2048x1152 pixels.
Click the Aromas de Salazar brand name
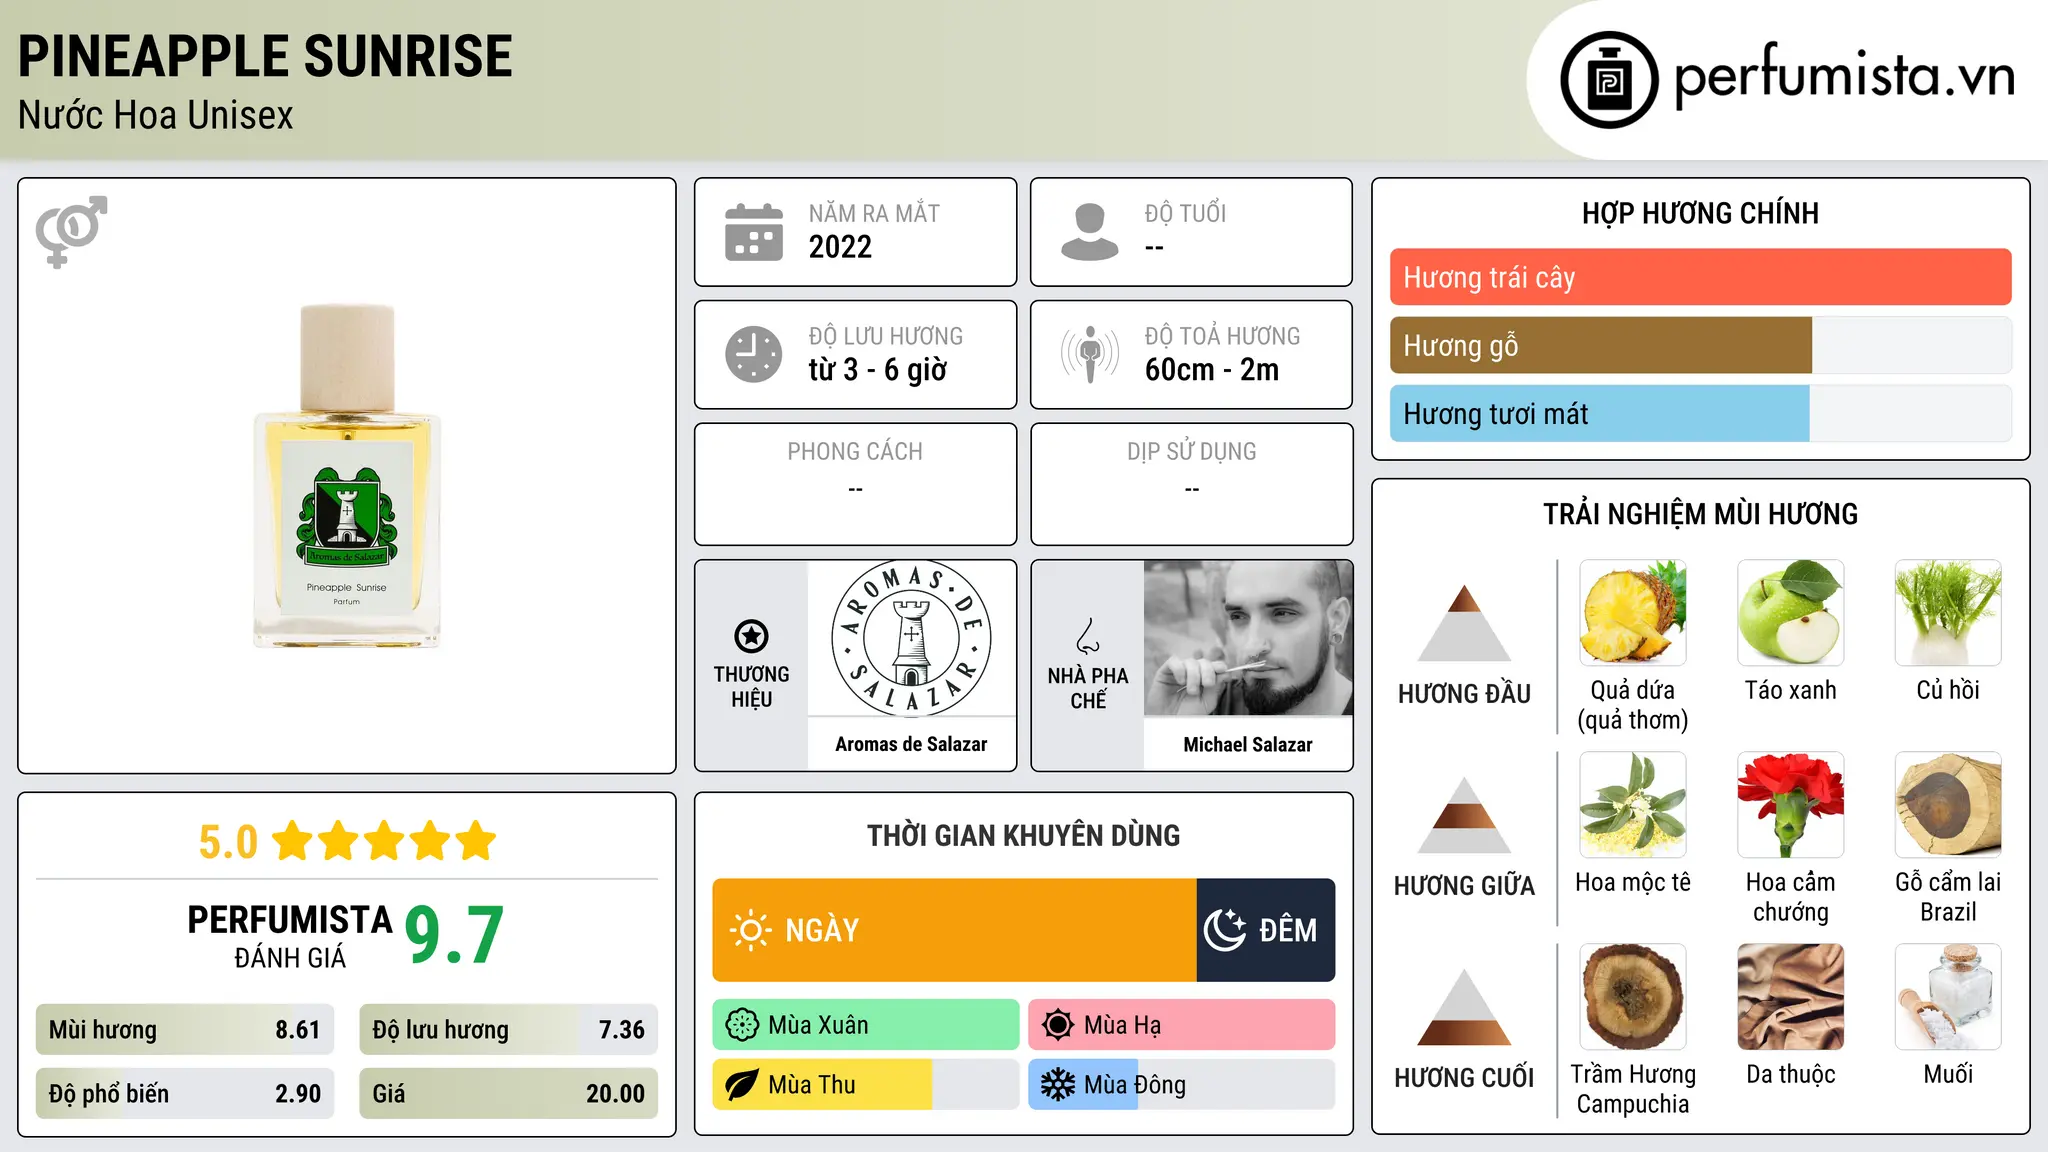[911, 744]
